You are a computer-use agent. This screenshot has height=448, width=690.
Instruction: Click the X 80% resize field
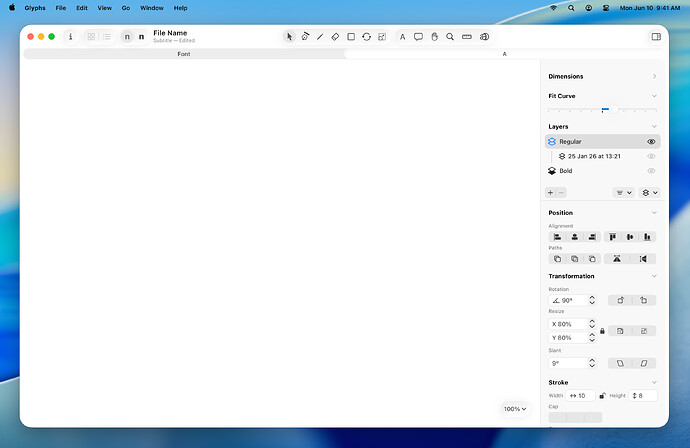(568, 324)
